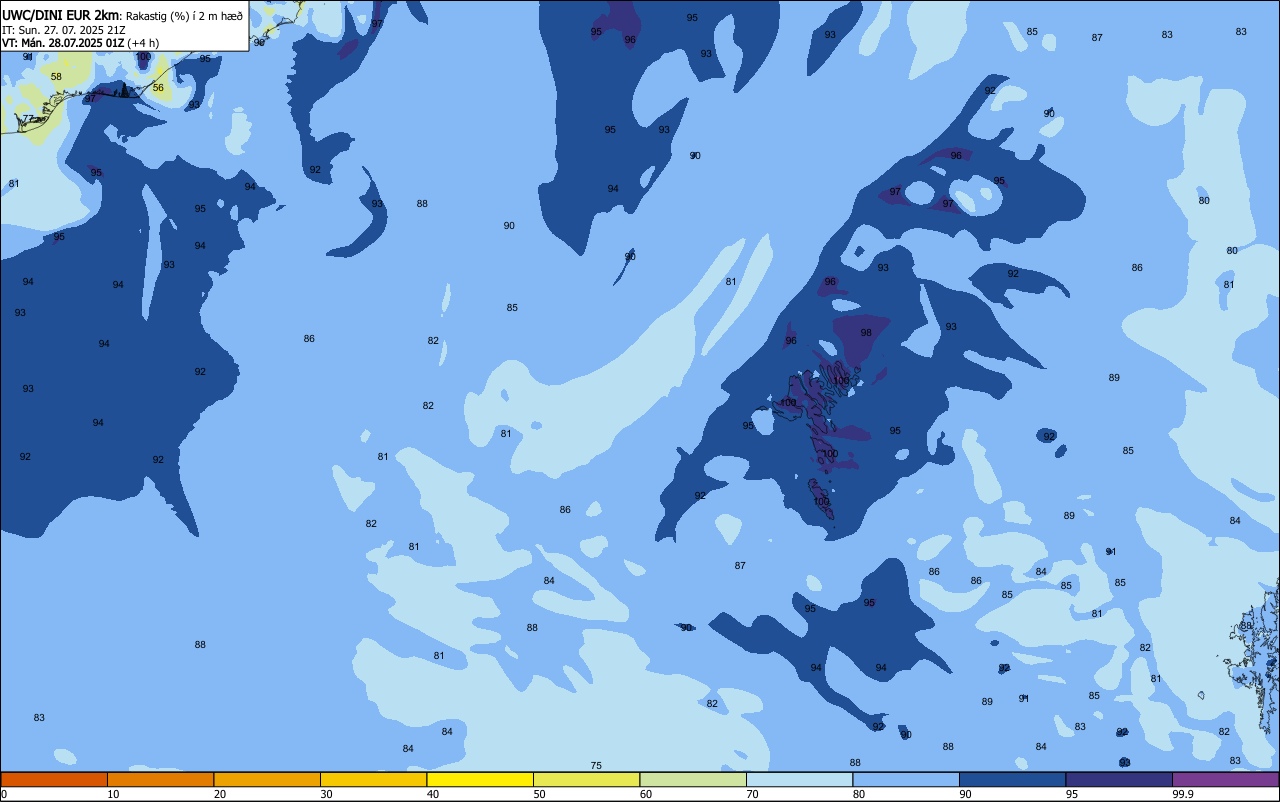Click the '0' tick label on the color scale
The width and height of the screenshot is (1280, 802).
(x=4, y=794)
